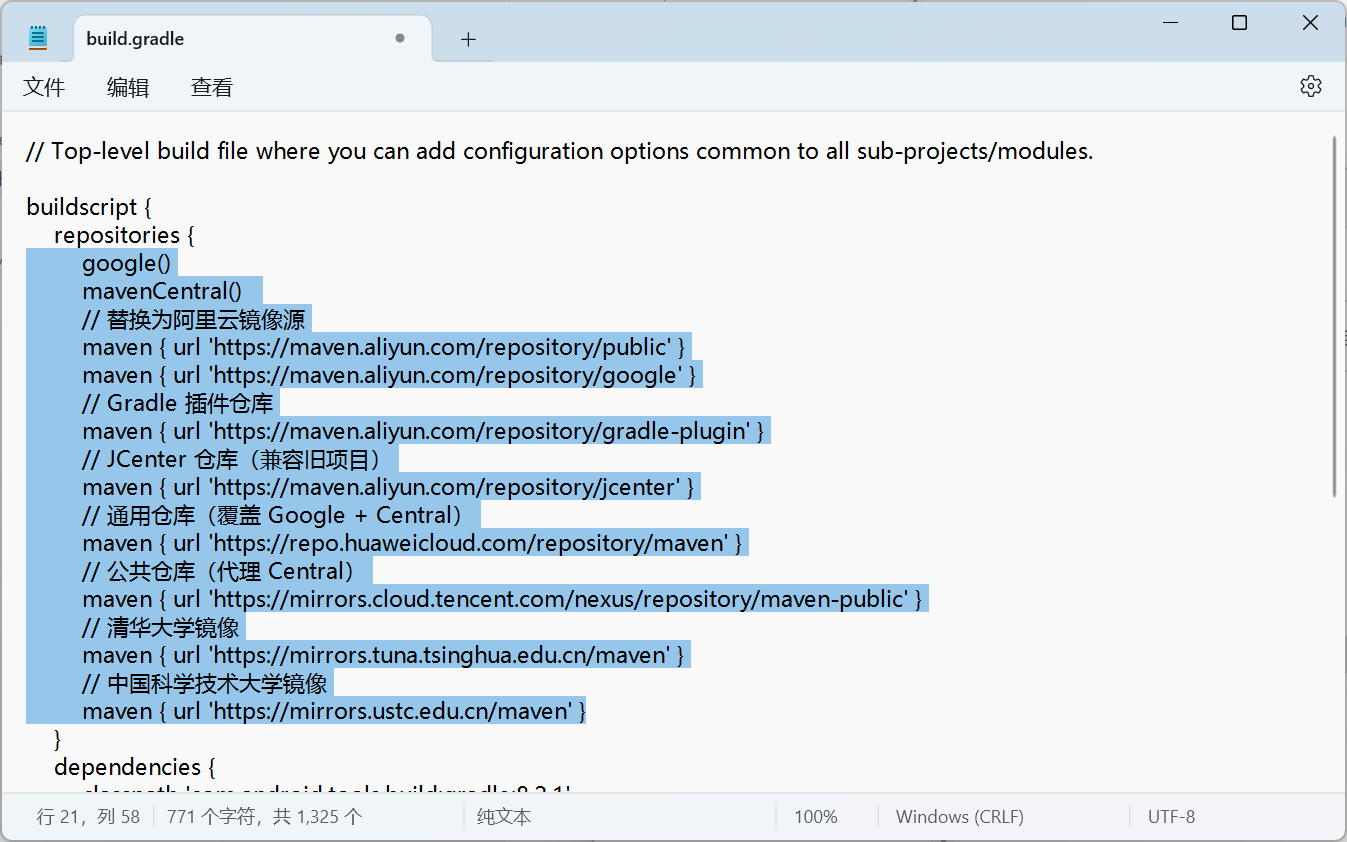Add a new tab with plus icon
Screen dimensions: 1347x842
click(x=468, y=39)
